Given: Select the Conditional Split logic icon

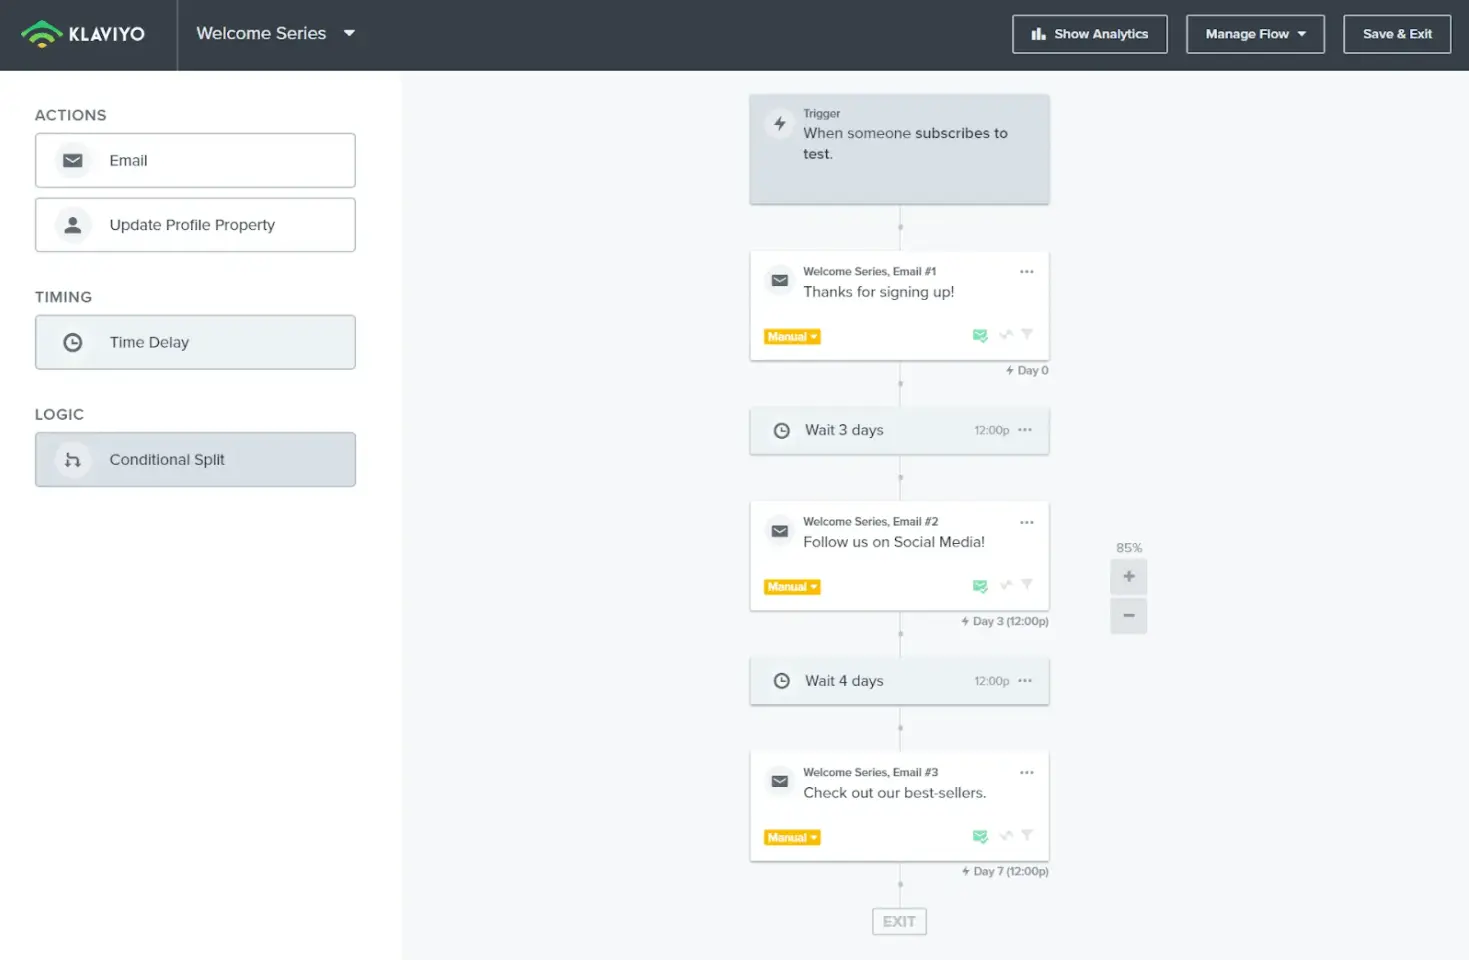Looking at the screenshot, I should point(71,459).
